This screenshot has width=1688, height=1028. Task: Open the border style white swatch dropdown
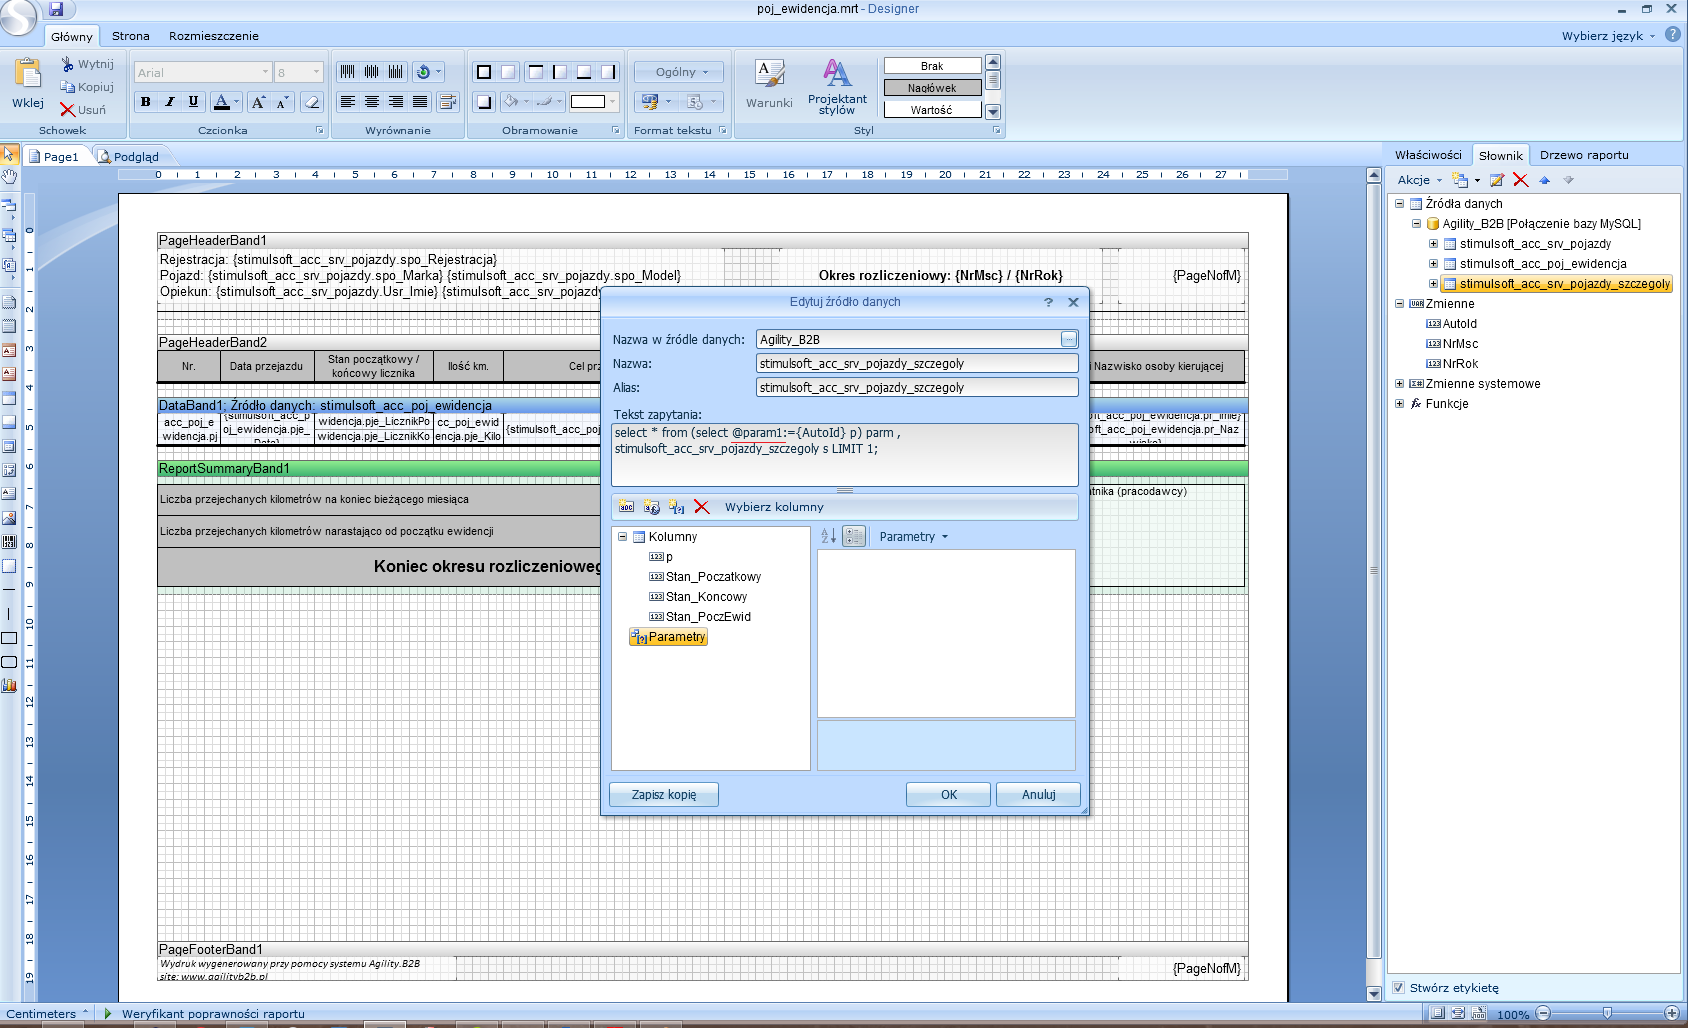tap(594, 101)
